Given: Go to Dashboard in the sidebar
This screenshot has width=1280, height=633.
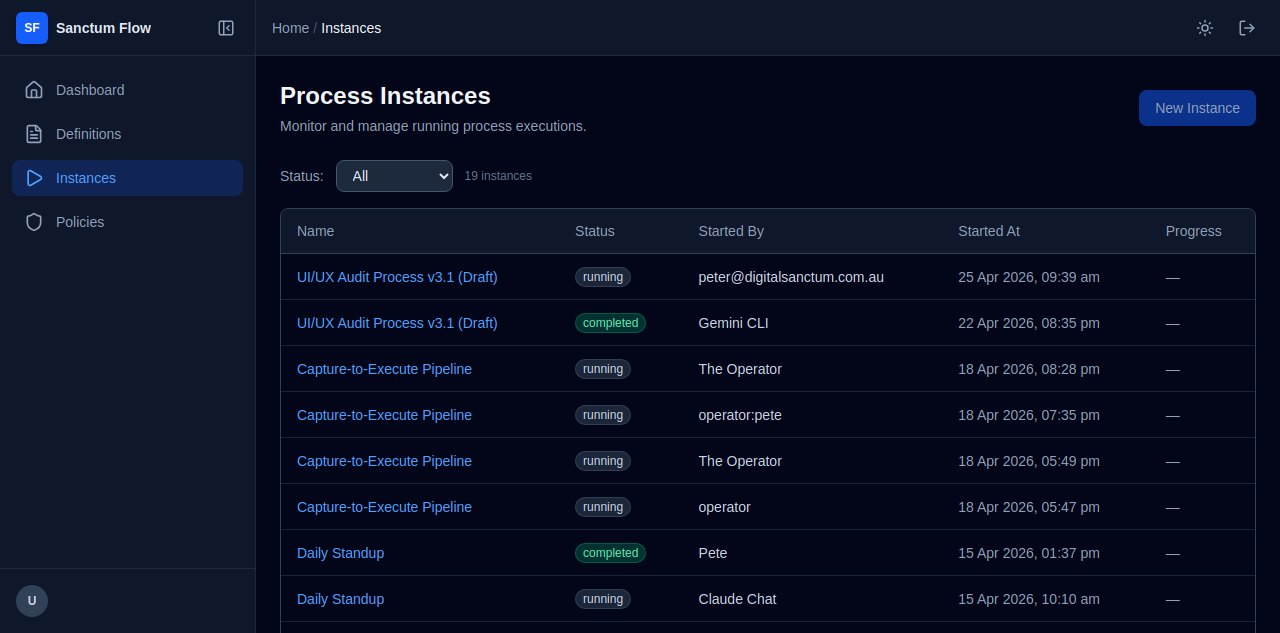Looking at the screenshot, I should point(127,90).
